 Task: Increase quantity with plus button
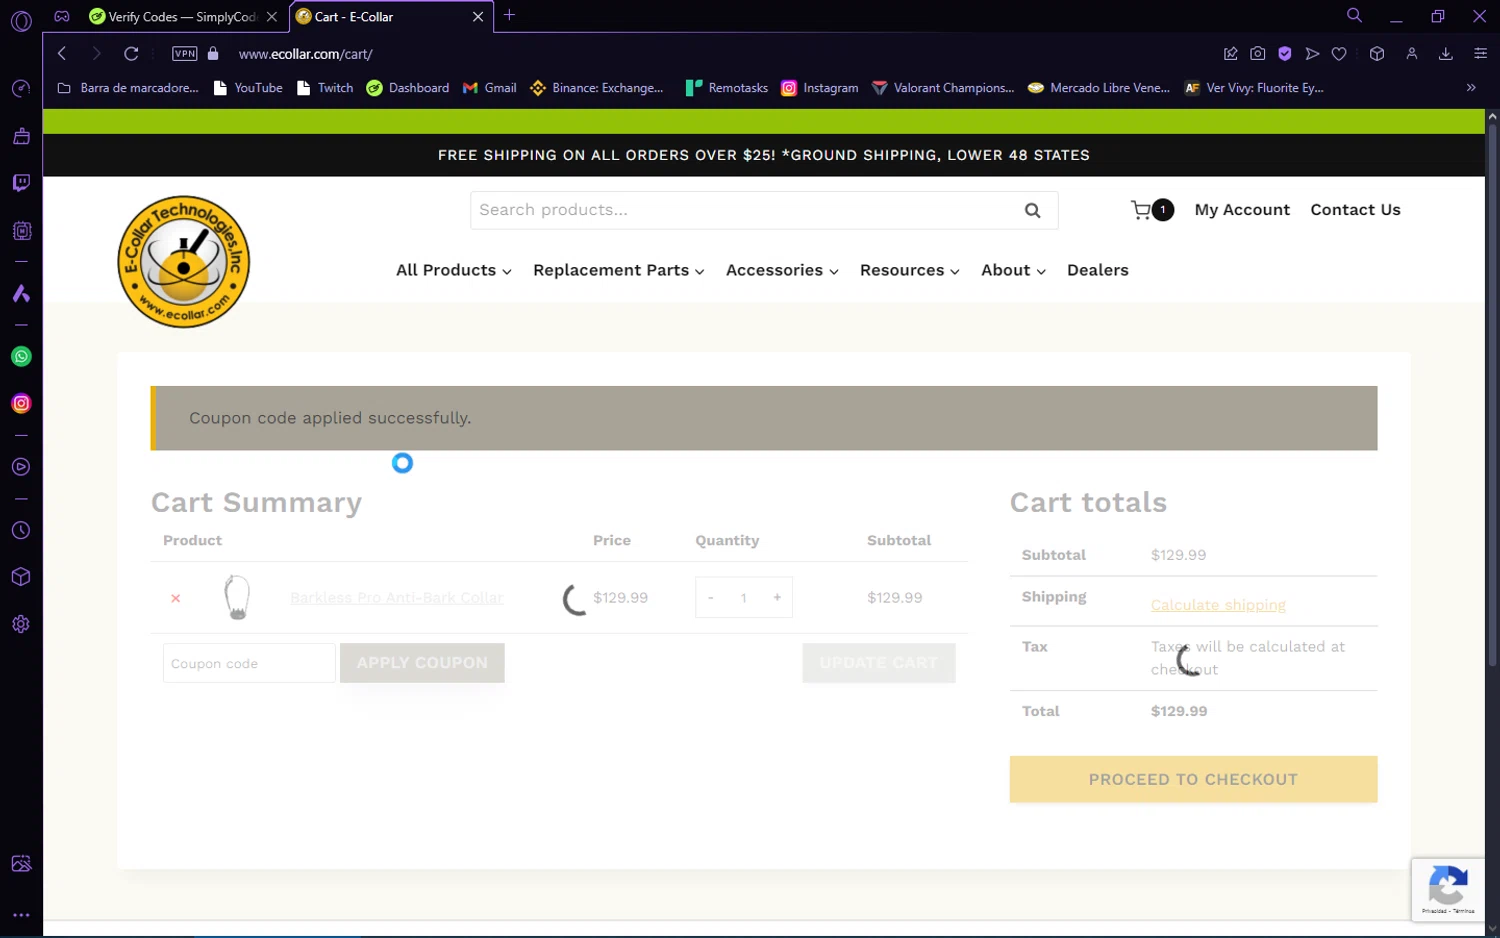[x=777, y=598]
